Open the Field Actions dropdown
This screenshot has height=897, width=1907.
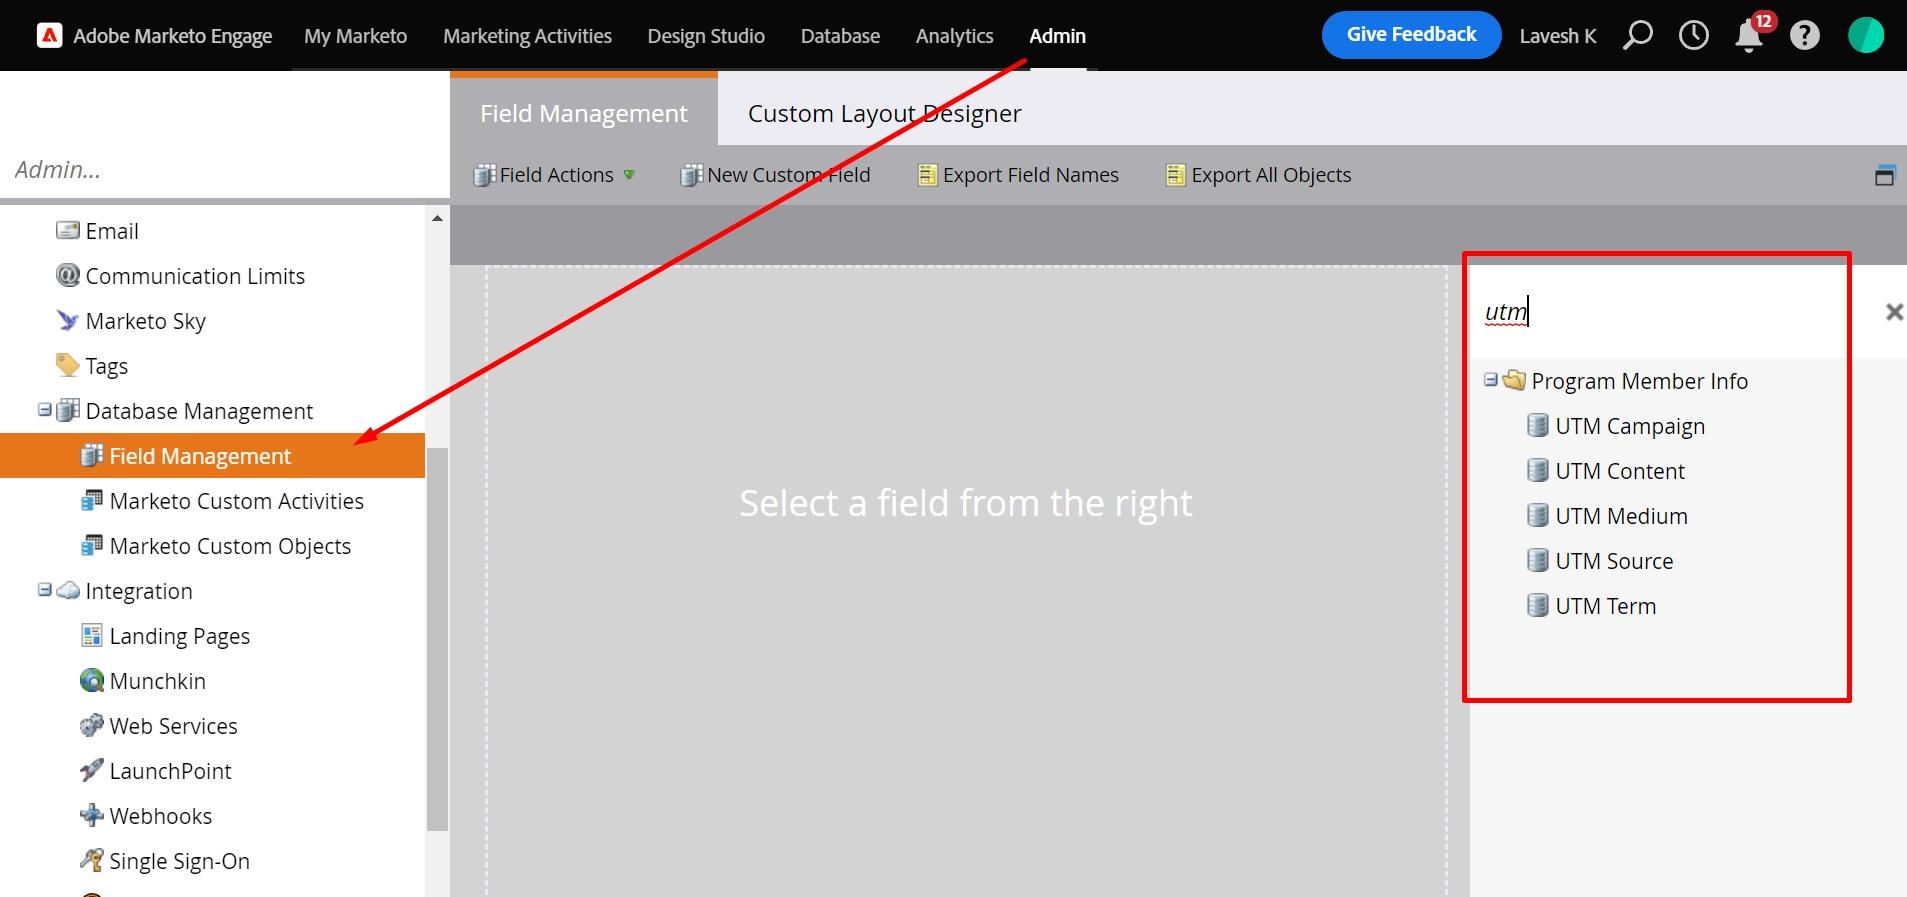click(554, 175)
